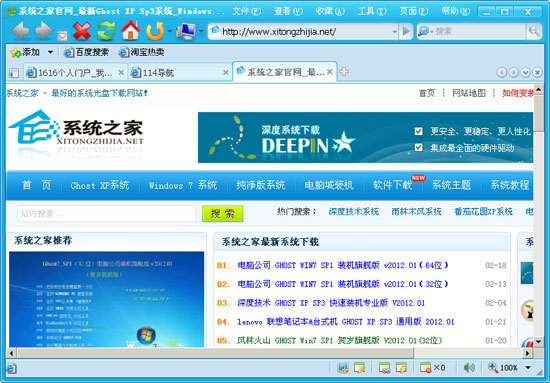
Task: Open the 查看 menu
Action: tap(288, 11)
